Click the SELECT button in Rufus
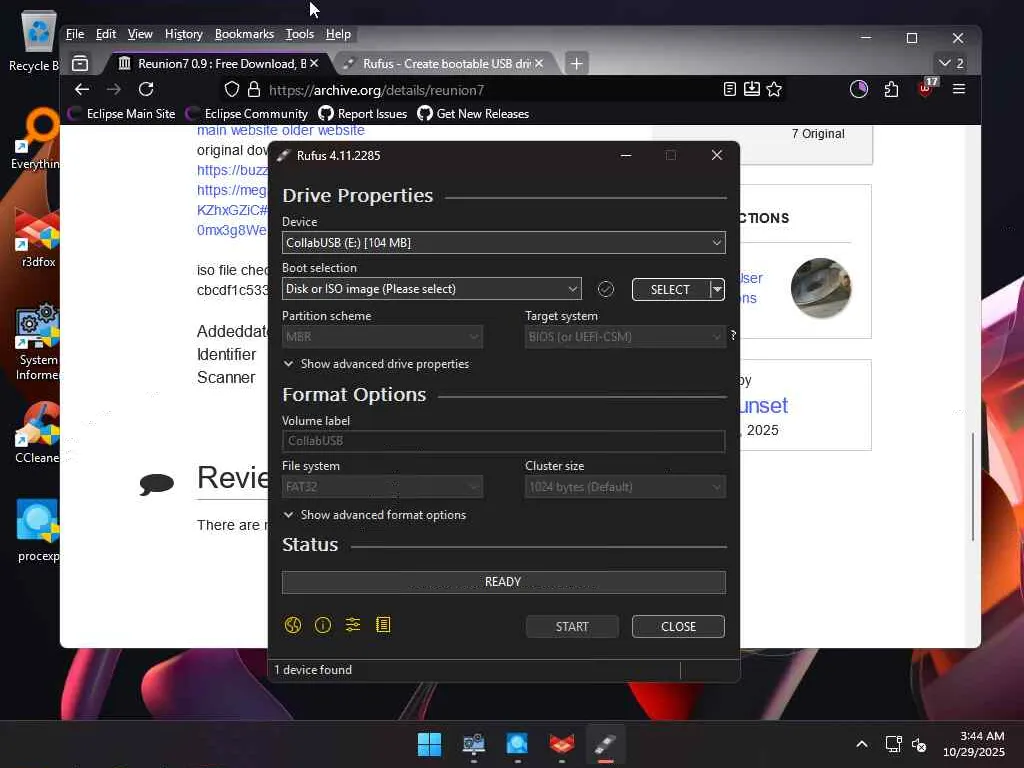This screenshot has width=1024, height=768. pyautogui.click(x=670, y=289)
